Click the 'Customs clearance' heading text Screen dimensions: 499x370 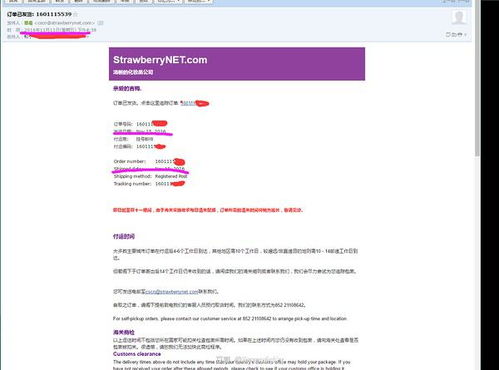pyautogui.click(x=137, y=354)
